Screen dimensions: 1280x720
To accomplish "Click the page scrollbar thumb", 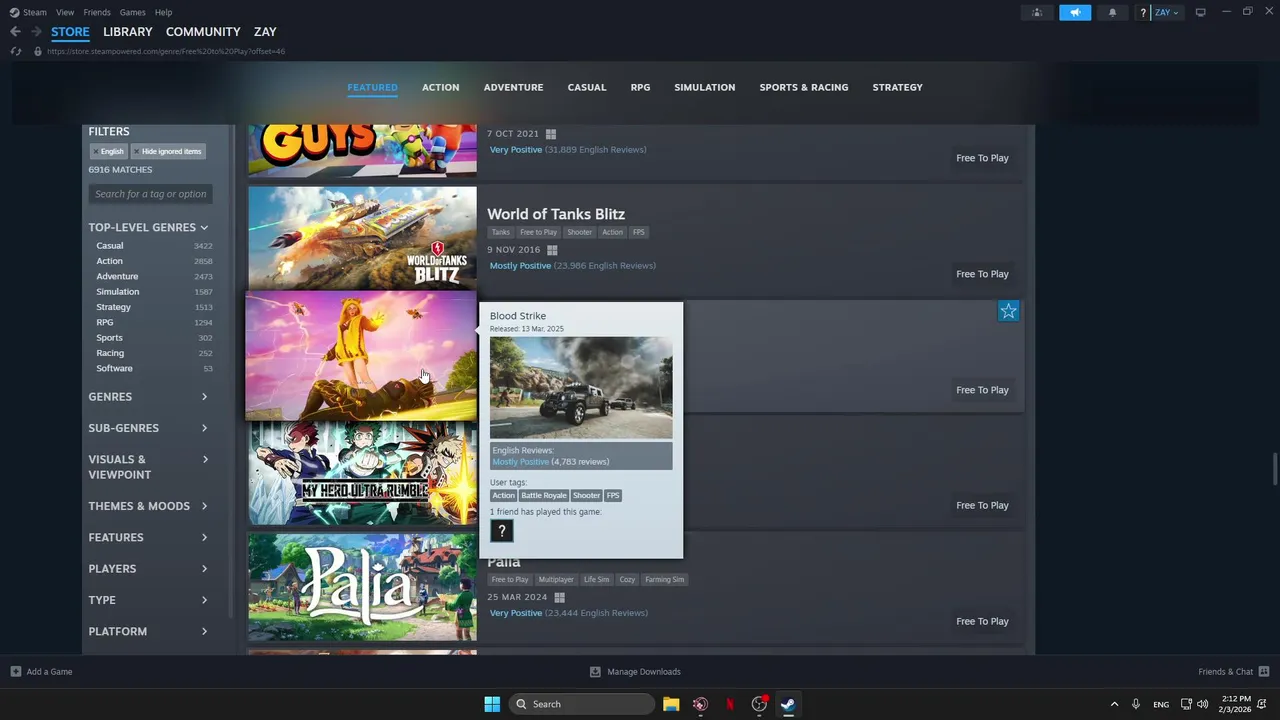I will coord(1274,468).
